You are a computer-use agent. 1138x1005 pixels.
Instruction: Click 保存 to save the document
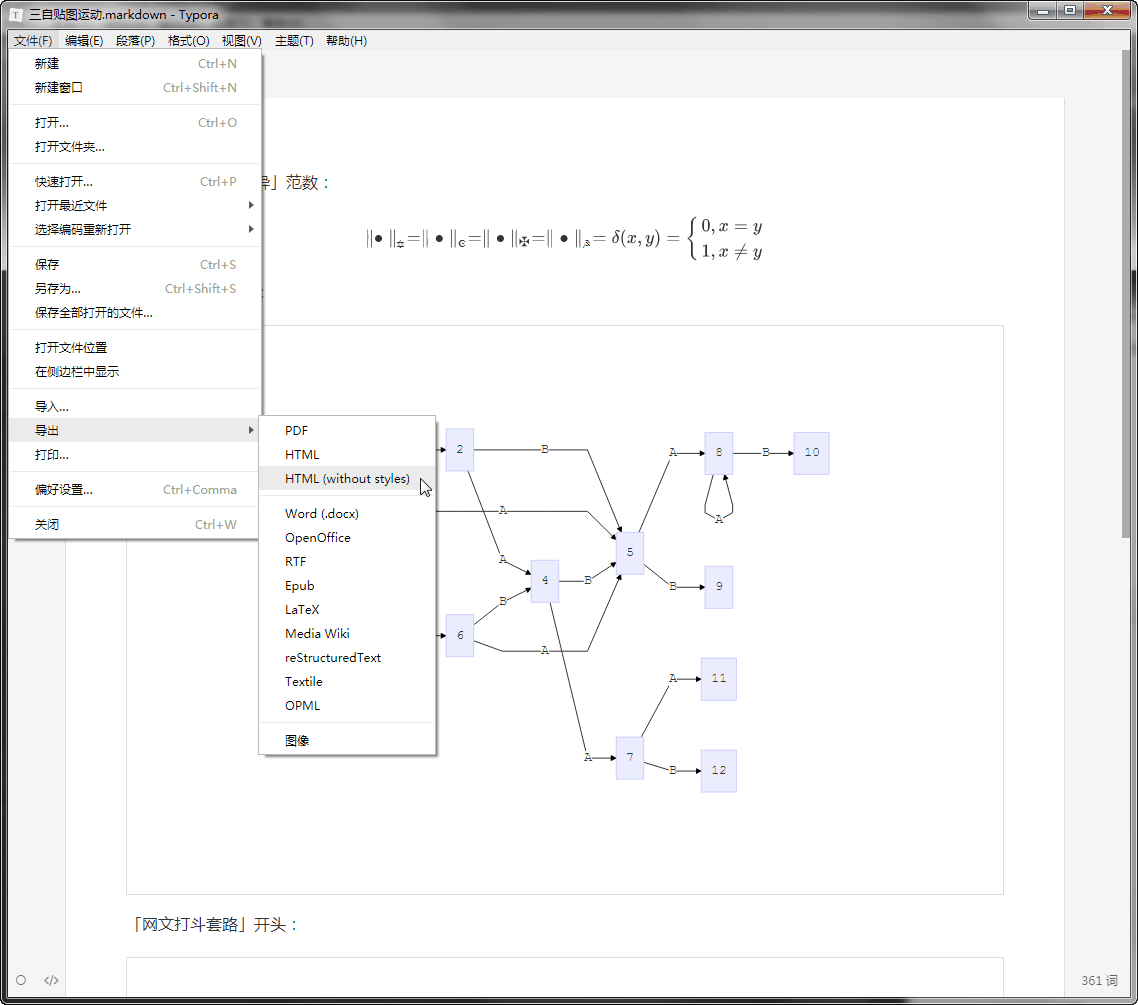pos(135,264)
